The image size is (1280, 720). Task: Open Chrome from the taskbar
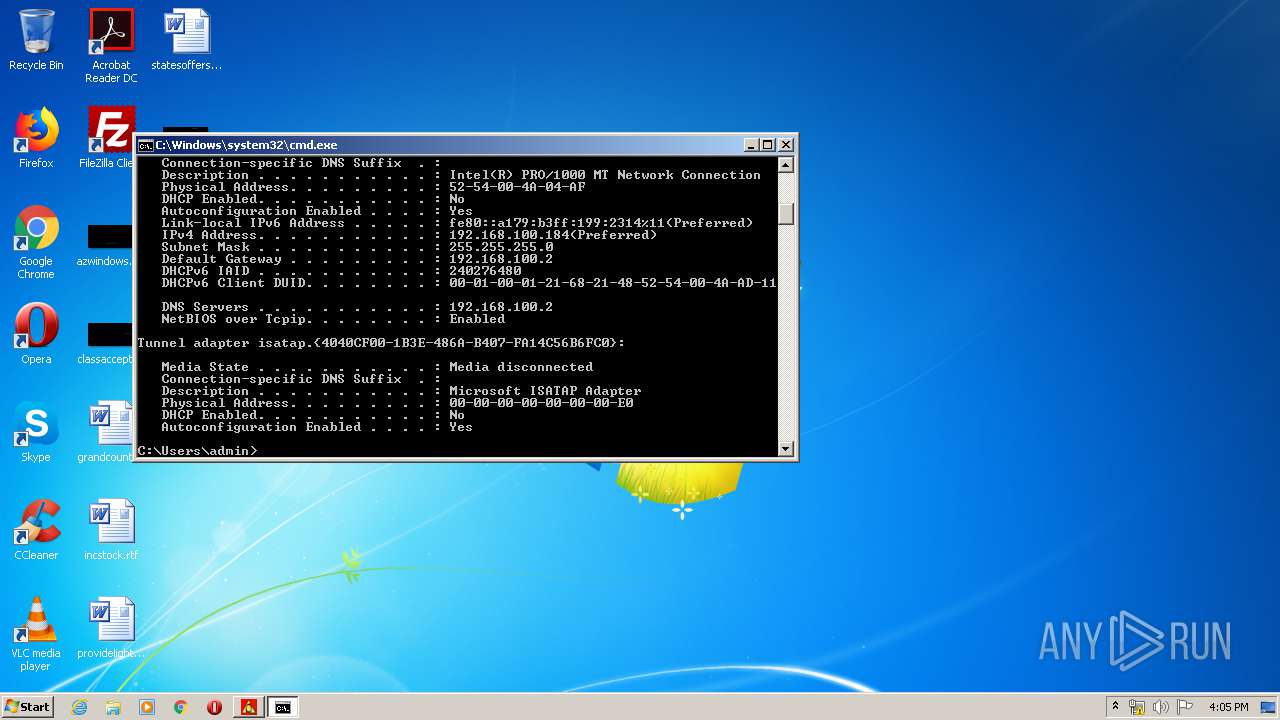tap(181, 707)
